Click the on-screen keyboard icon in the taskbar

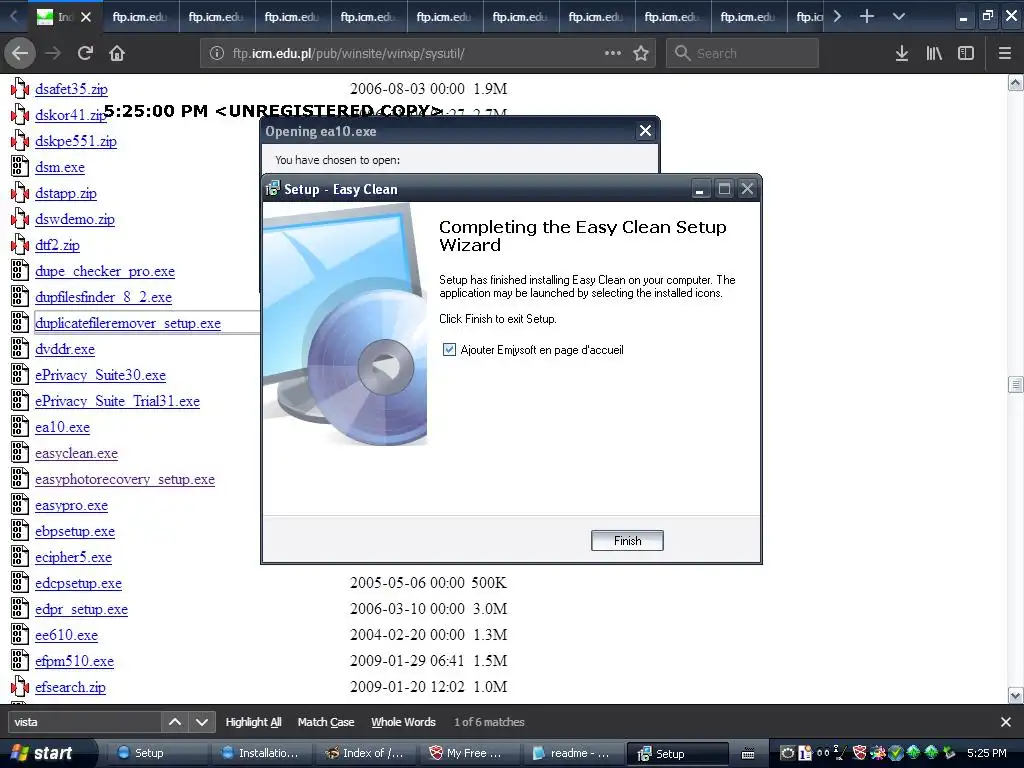(x=748, y=754)
